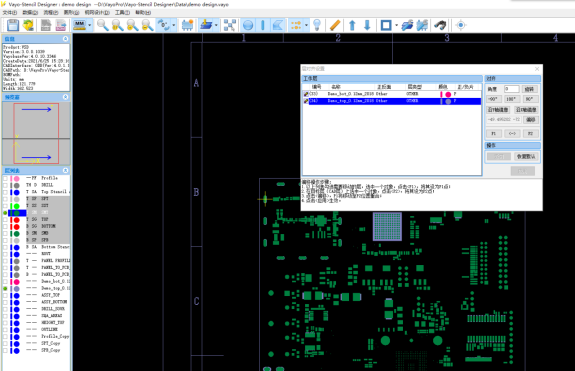
Task: Toggle the DRILL_ZONE layer checkbox
Action: point(5,309)
